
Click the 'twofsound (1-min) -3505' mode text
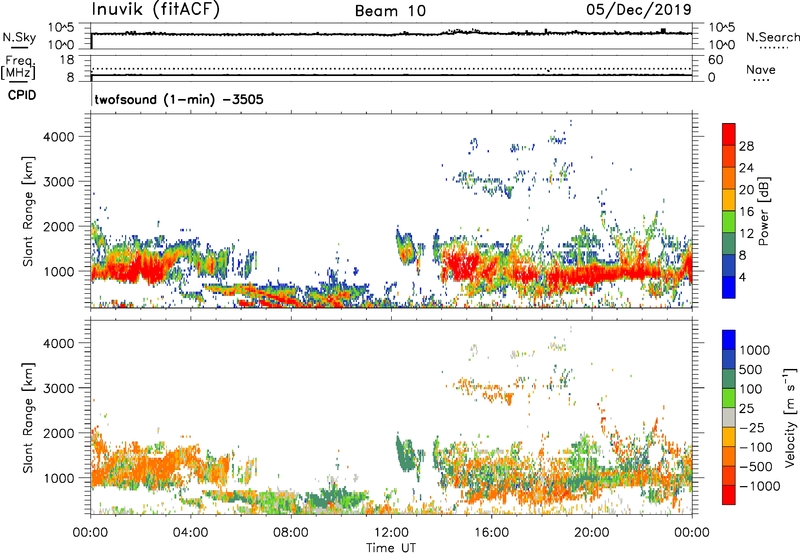coord(179,99)
